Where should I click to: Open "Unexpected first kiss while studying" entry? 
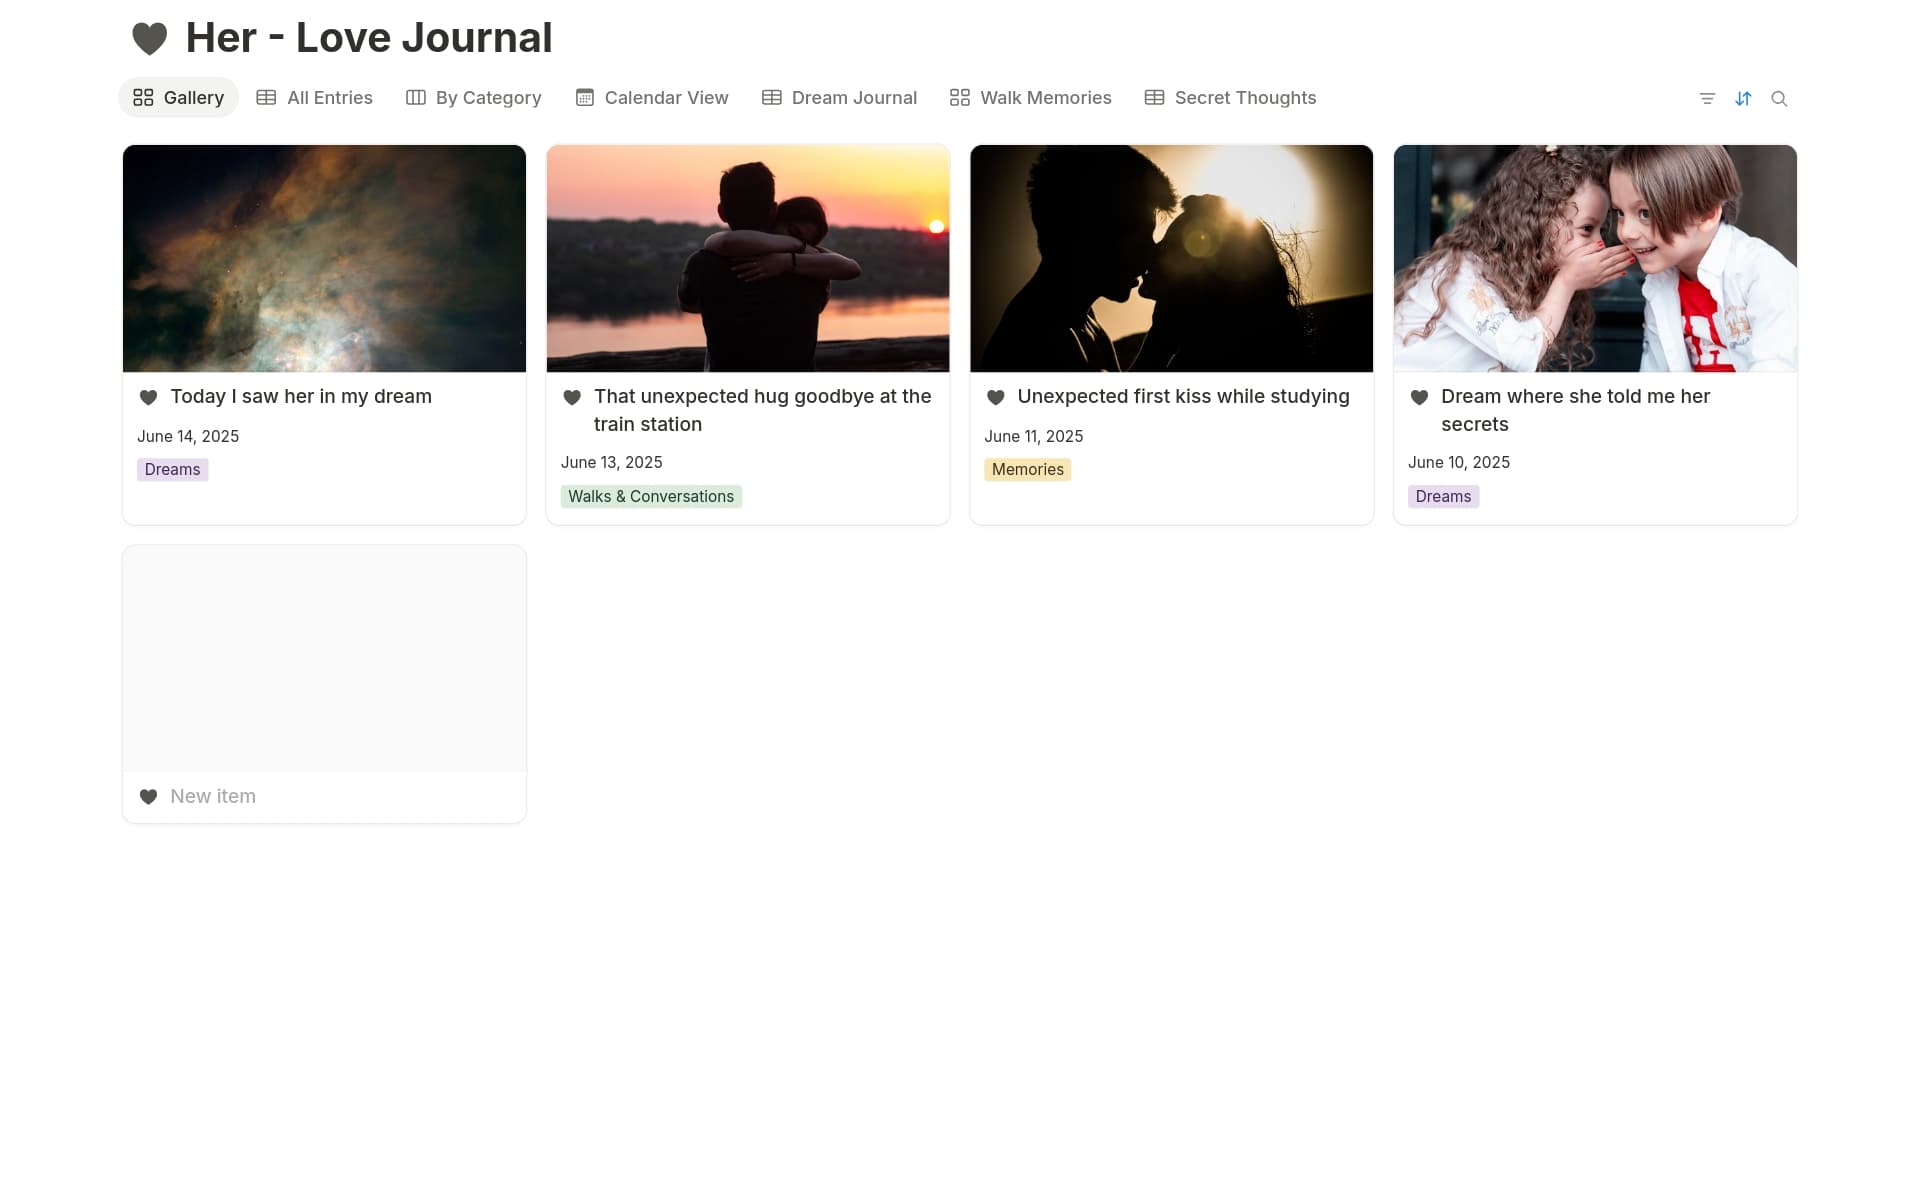pyautogui.click(x=1183, y=396)
